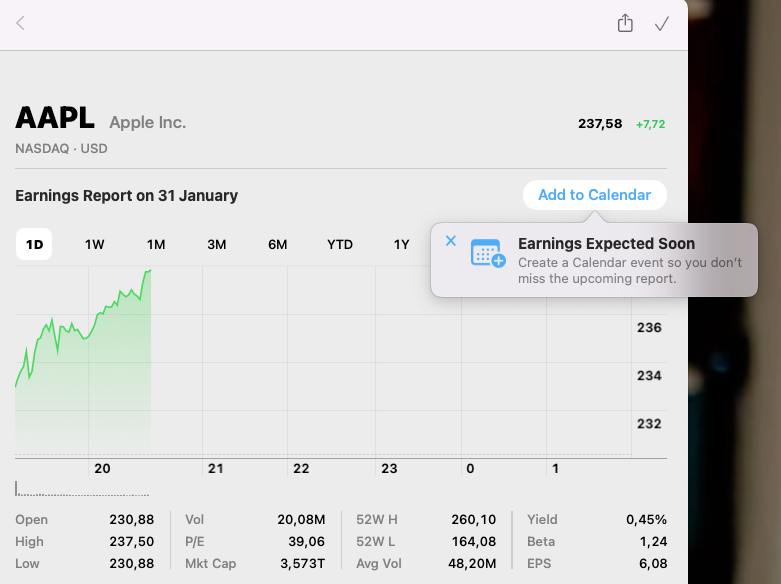Click the Mkt Cap value 3,573T
Screen dimensions: 781x584
tap(302, 564)
